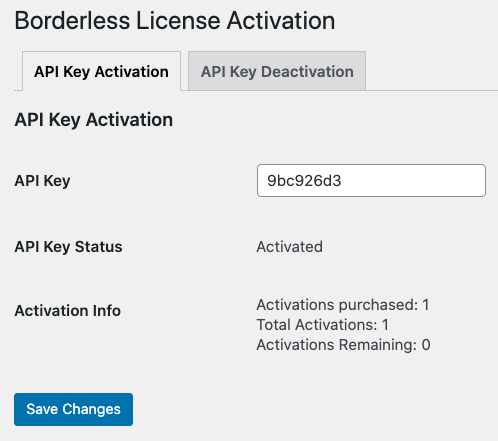The image size is (498, 441).
Task: Click the word Borderless in page title
Action: click(72, 21)
